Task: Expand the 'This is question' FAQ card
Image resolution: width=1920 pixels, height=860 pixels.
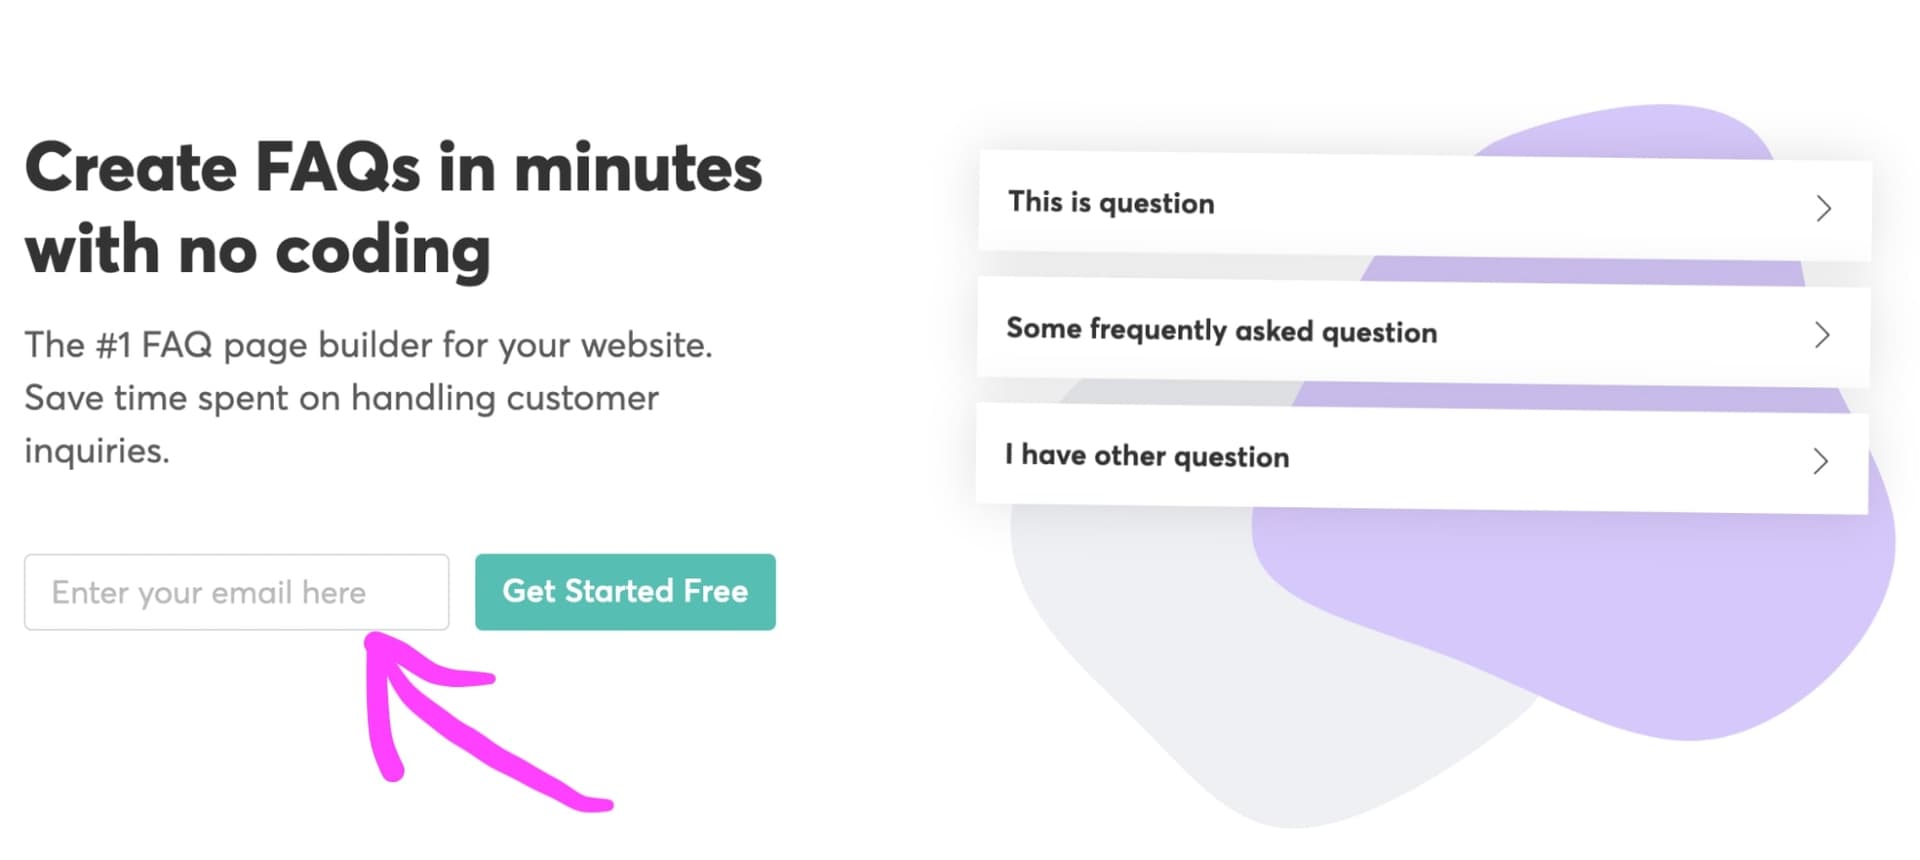Action: [x=1425, y=206]
